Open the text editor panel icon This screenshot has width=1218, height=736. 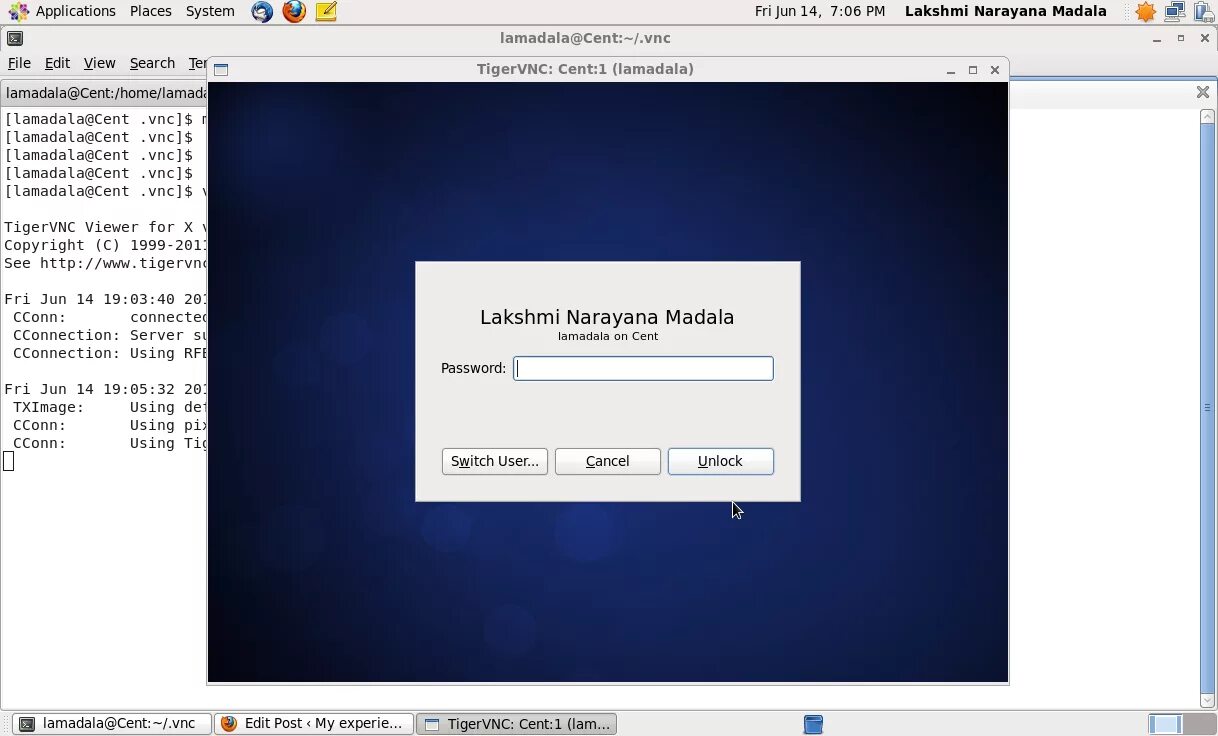pos(325,11)
